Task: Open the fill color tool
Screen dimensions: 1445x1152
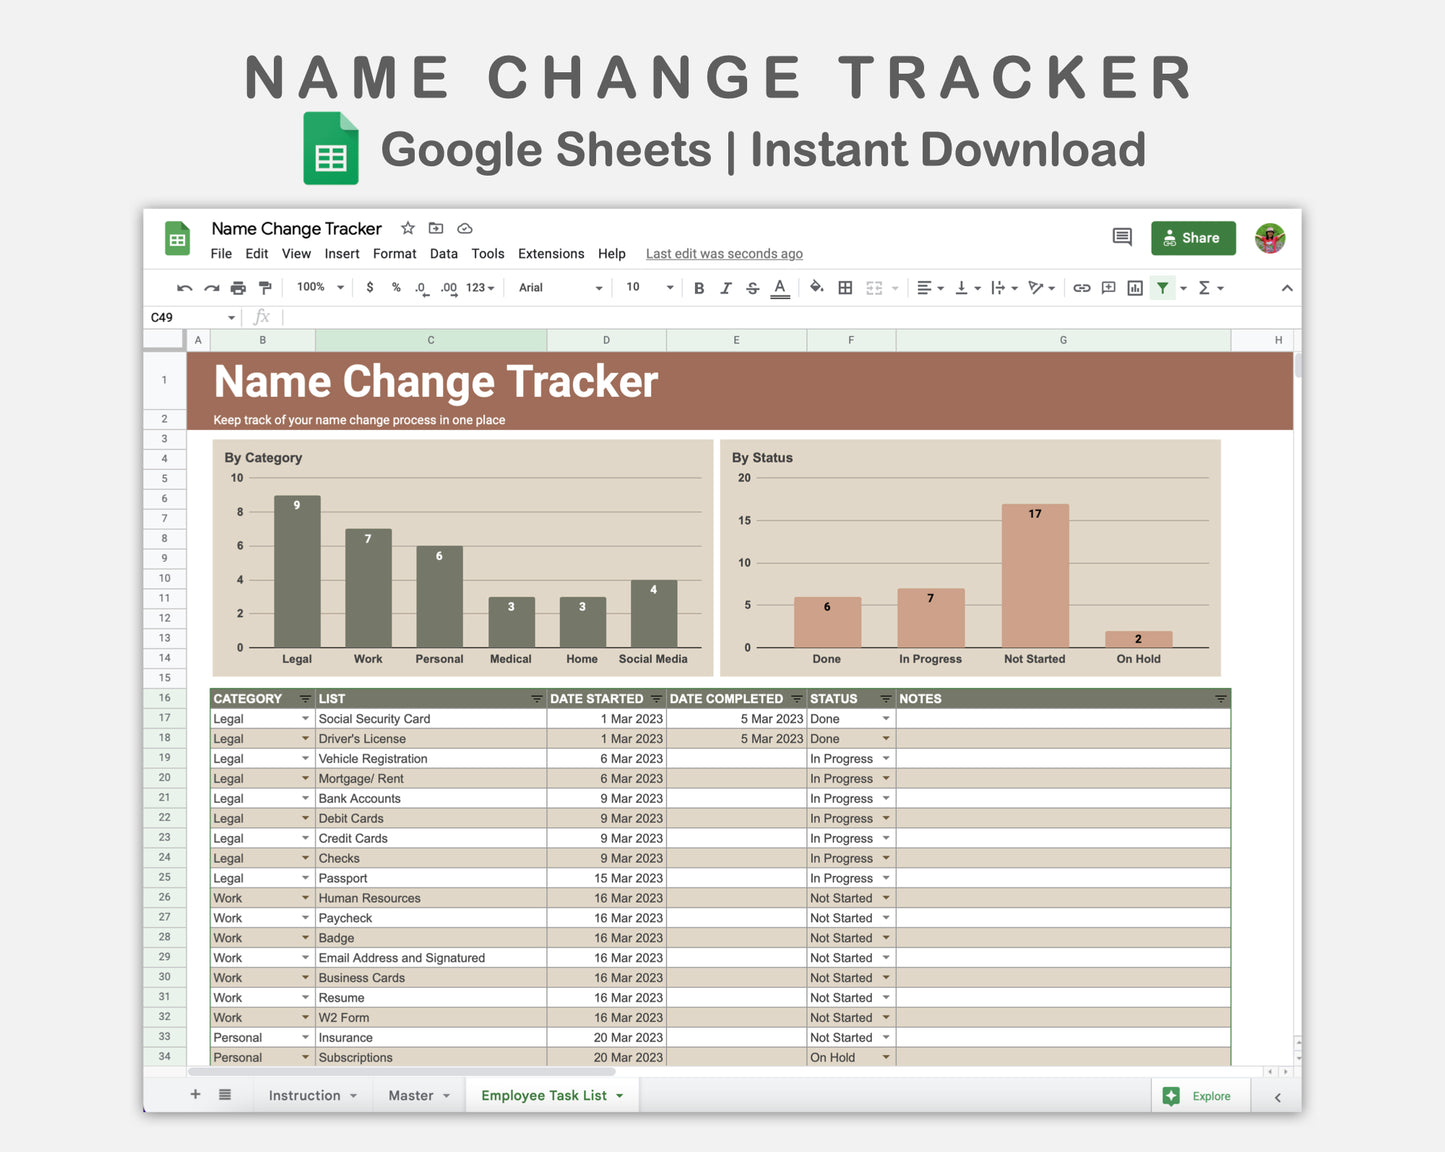Action: (817, 288)
